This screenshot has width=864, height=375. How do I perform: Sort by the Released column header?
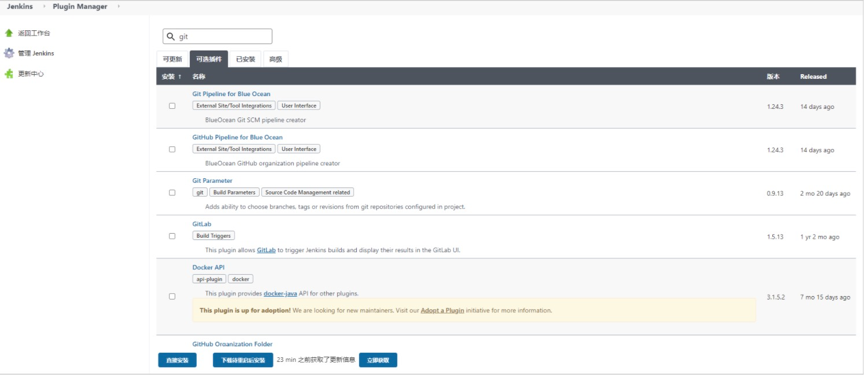(x=813, y=77)
